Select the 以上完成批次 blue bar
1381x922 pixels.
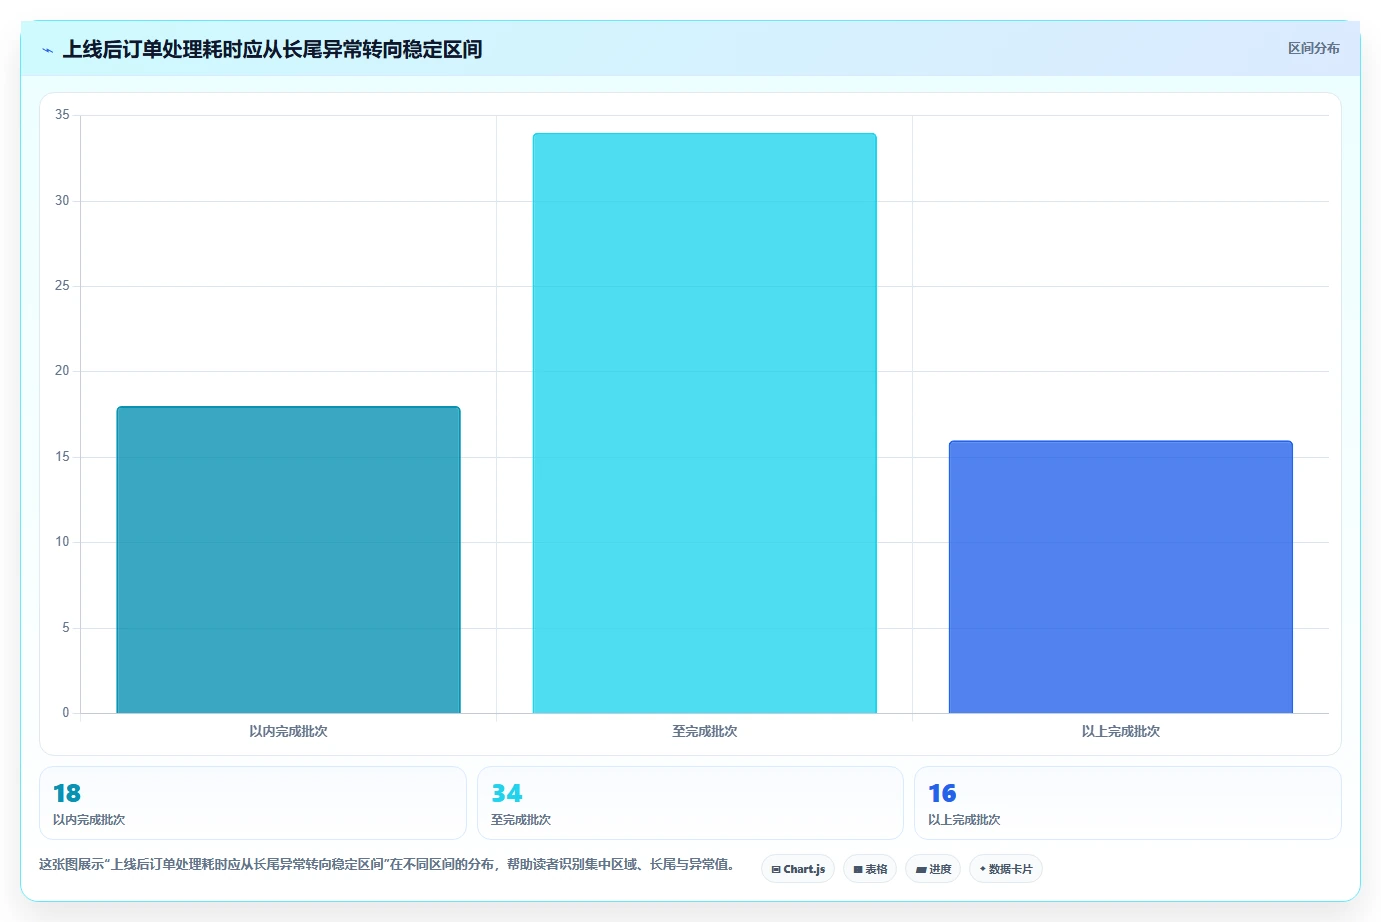1120,577
